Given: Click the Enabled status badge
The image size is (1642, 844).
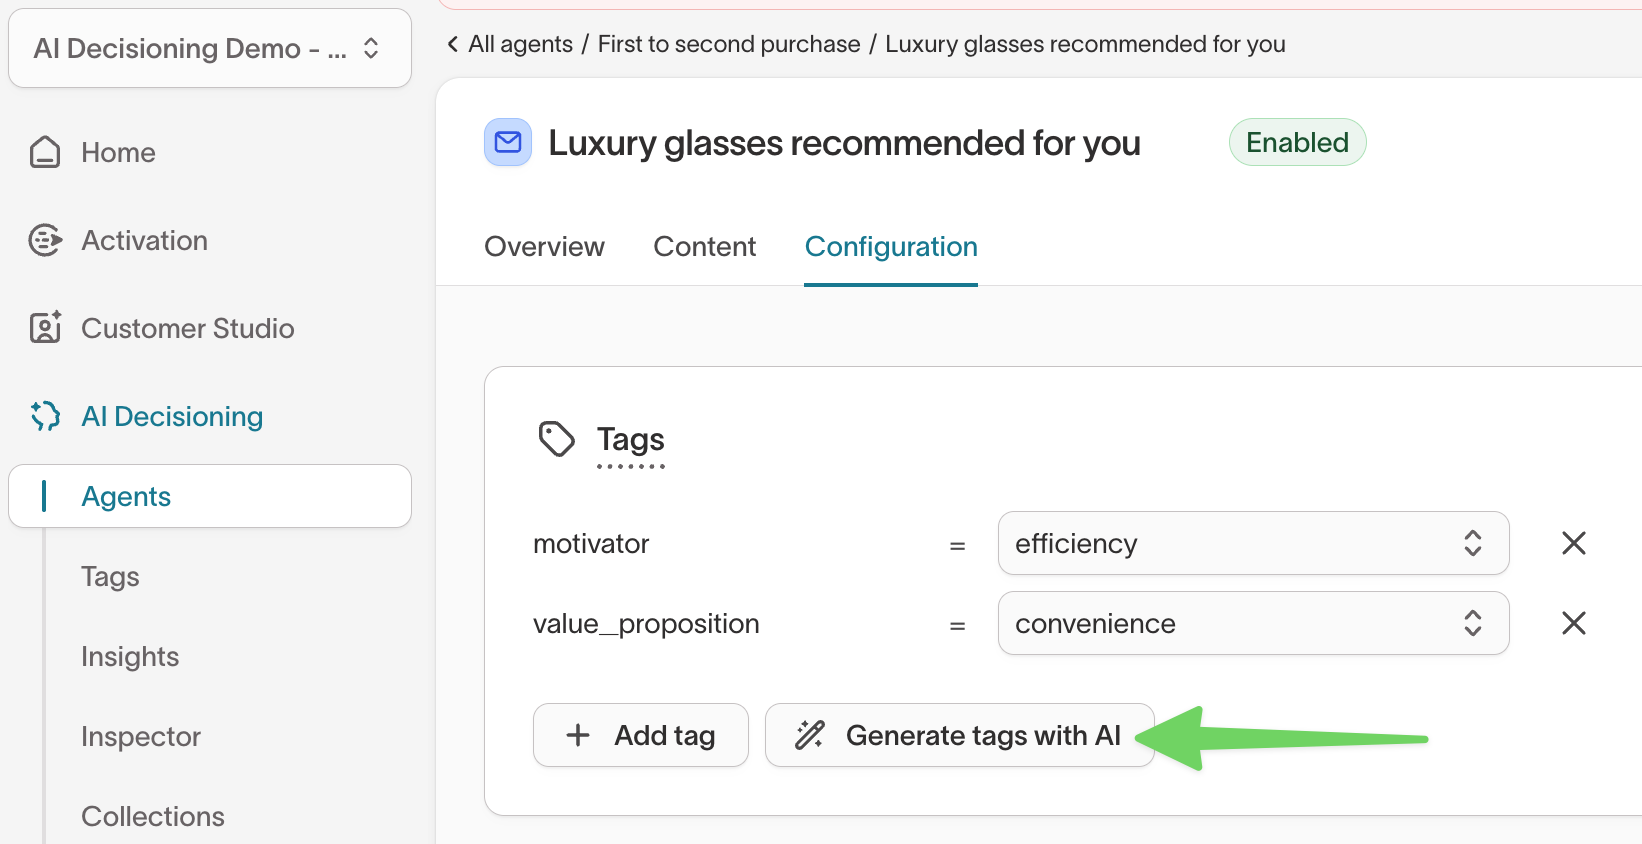Looking at the screenshot, I should click(1297, 142).
